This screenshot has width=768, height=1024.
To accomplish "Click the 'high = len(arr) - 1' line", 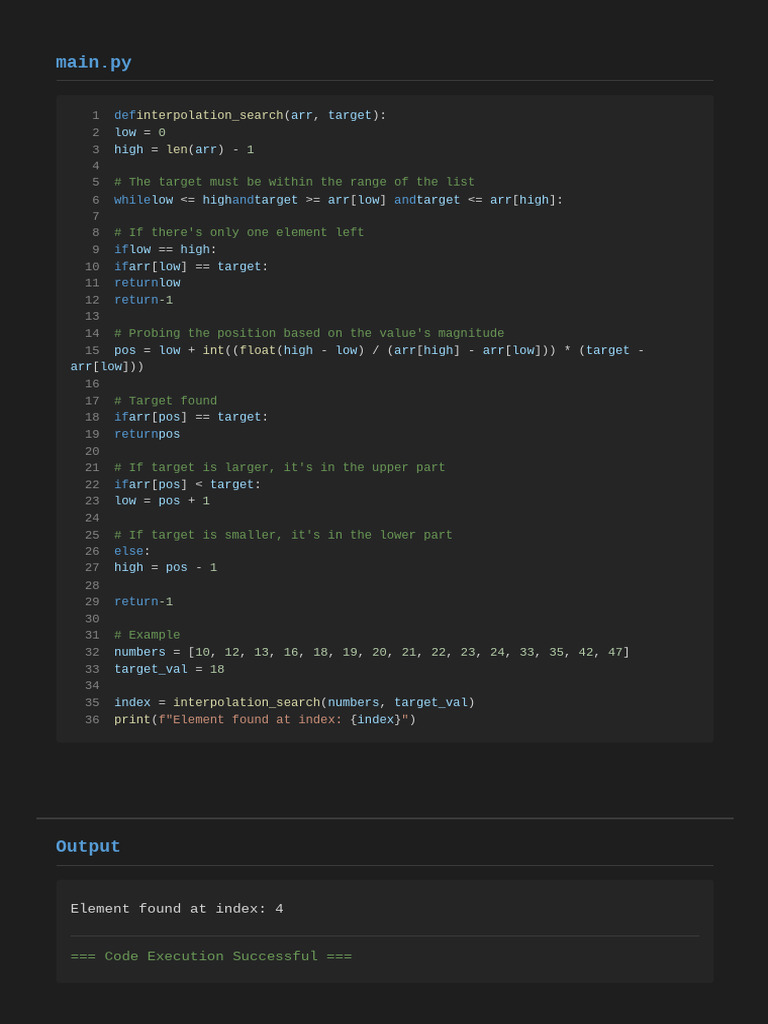I will pos(184,150).
